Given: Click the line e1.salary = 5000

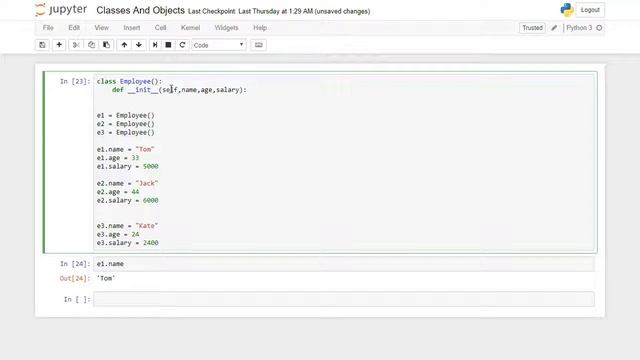Looking at the screenshot, I should tap(128, 167).
